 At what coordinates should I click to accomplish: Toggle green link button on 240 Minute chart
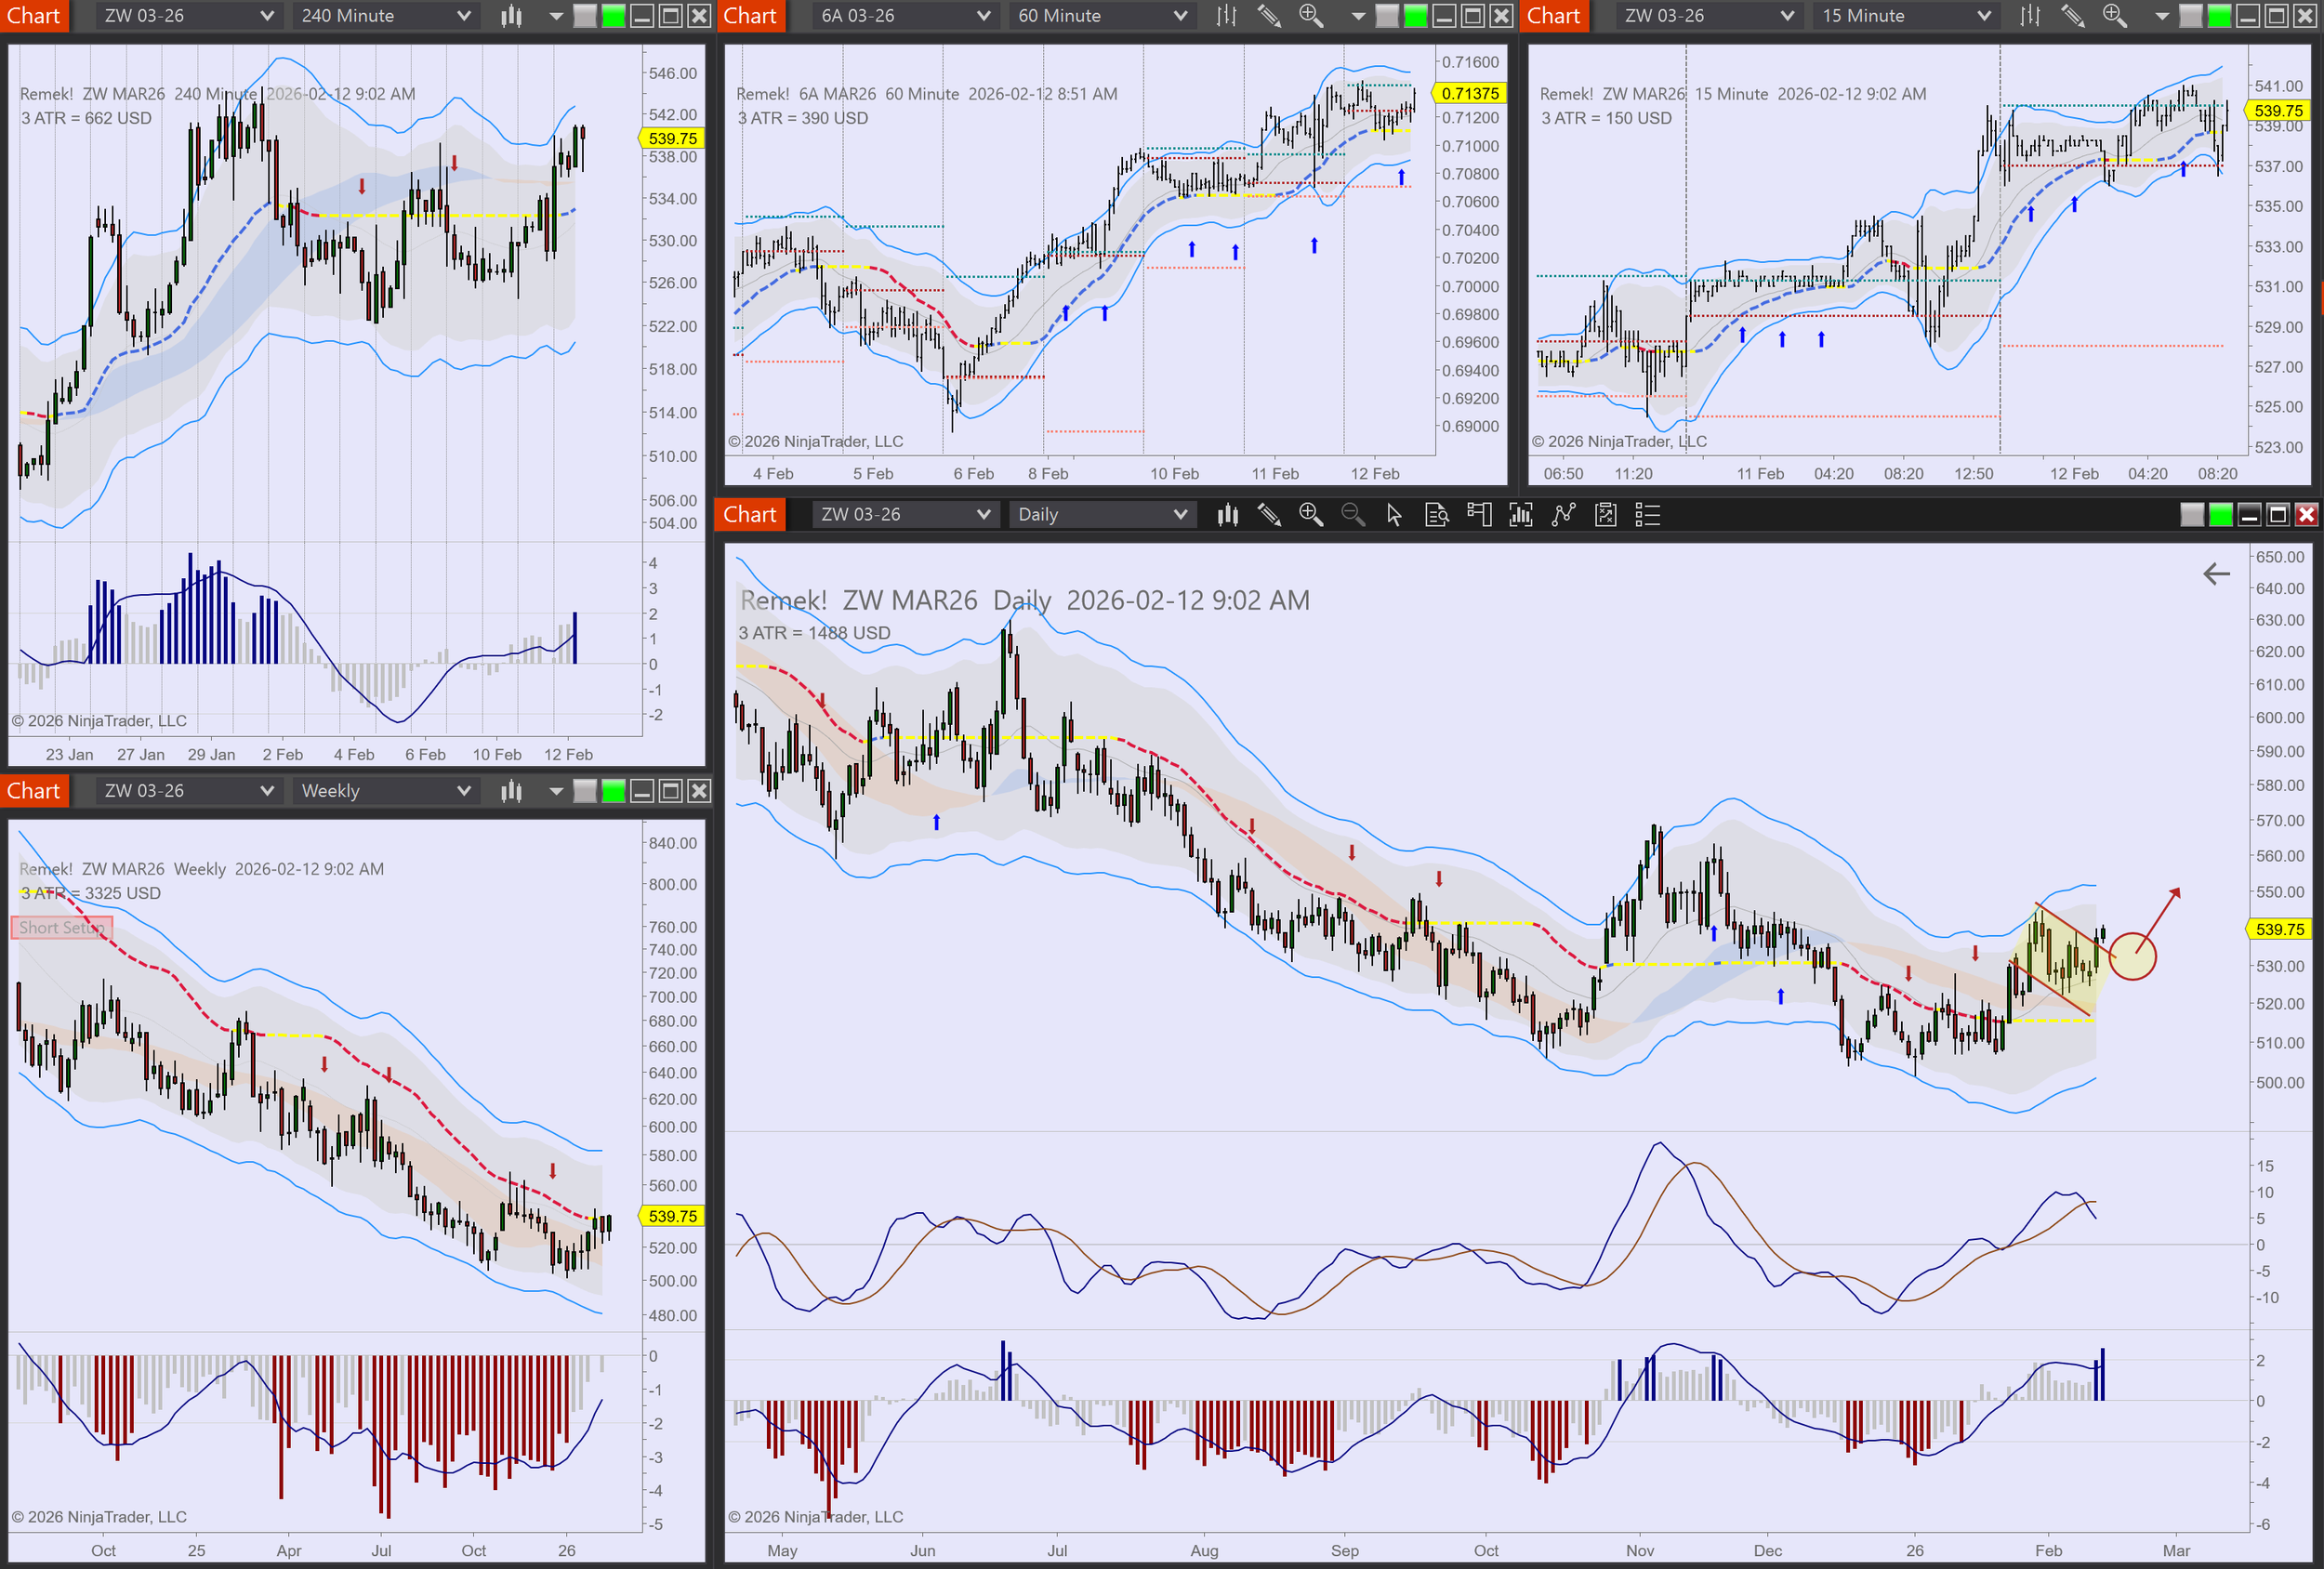point(614,16)
